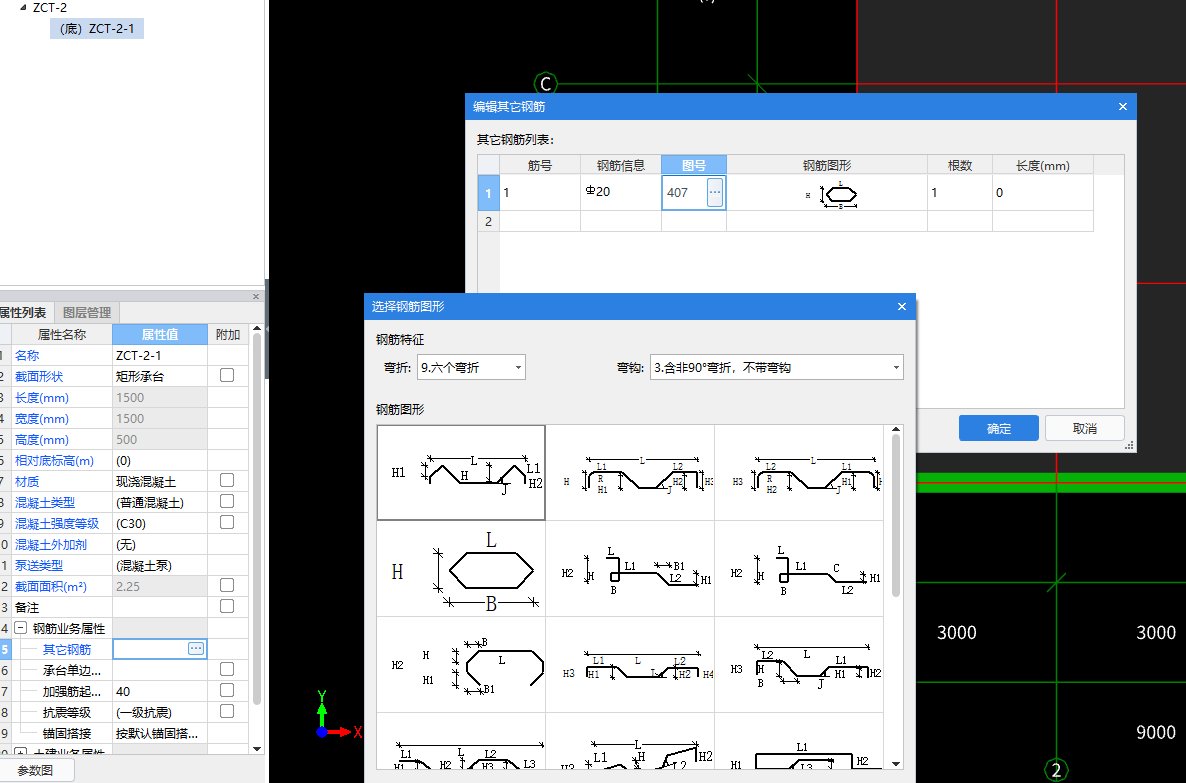Toggle the 附加 checkbox for 截面形状

(227, 375)
